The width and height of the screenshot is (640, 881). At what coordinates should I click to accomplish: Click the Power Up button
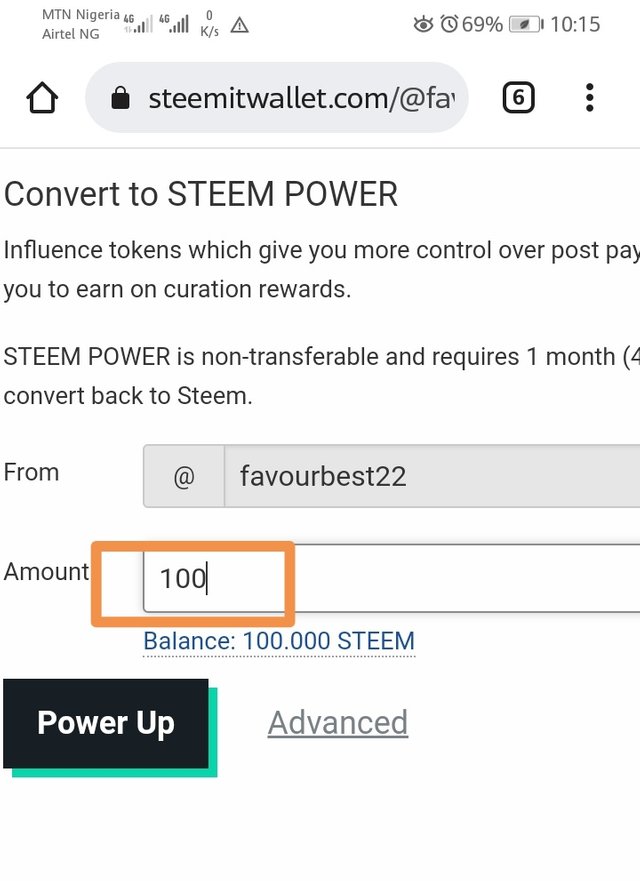[106, 723]
